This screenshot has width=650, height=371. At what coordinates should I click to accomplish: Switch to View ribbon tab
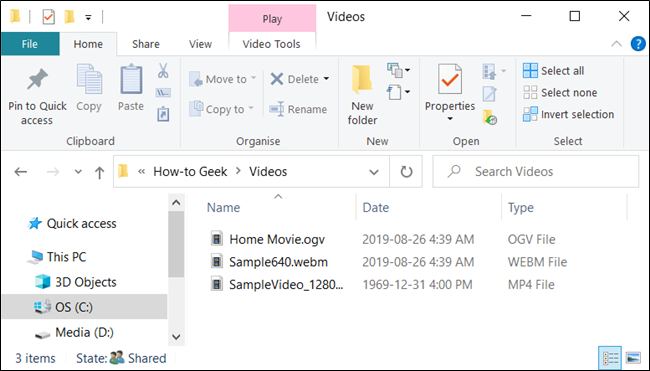click(200, 44)
